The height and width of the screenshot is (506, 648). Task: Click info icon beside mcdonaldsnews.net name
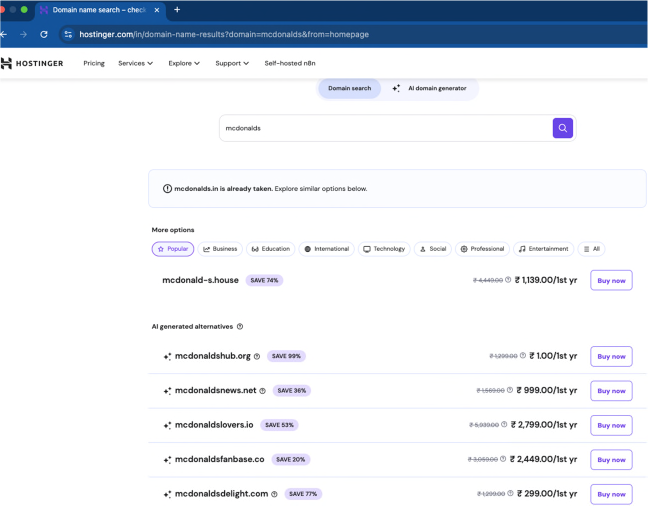tap(262, 391)
